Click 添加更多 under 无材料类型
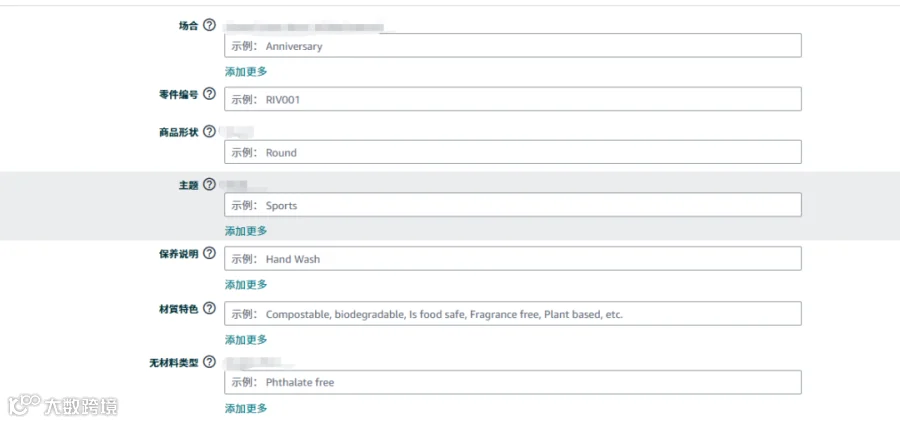Viewport: 900px width, 423px height. click(246, 409)
